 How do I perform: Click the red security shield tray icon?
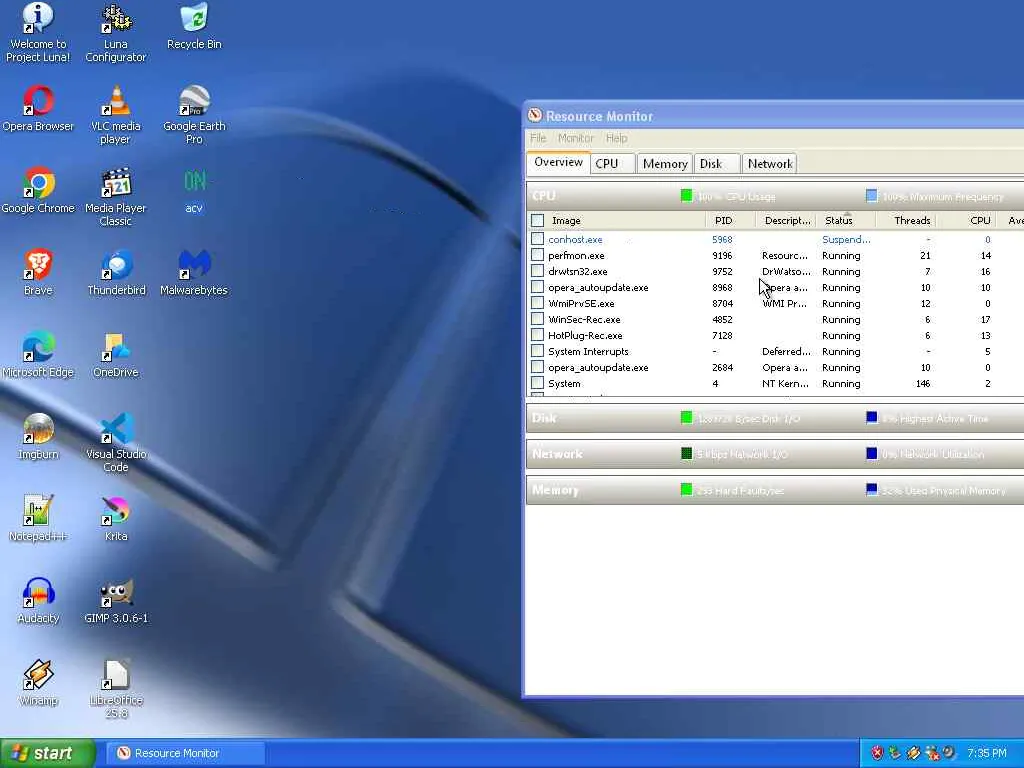tap(877, 753)
